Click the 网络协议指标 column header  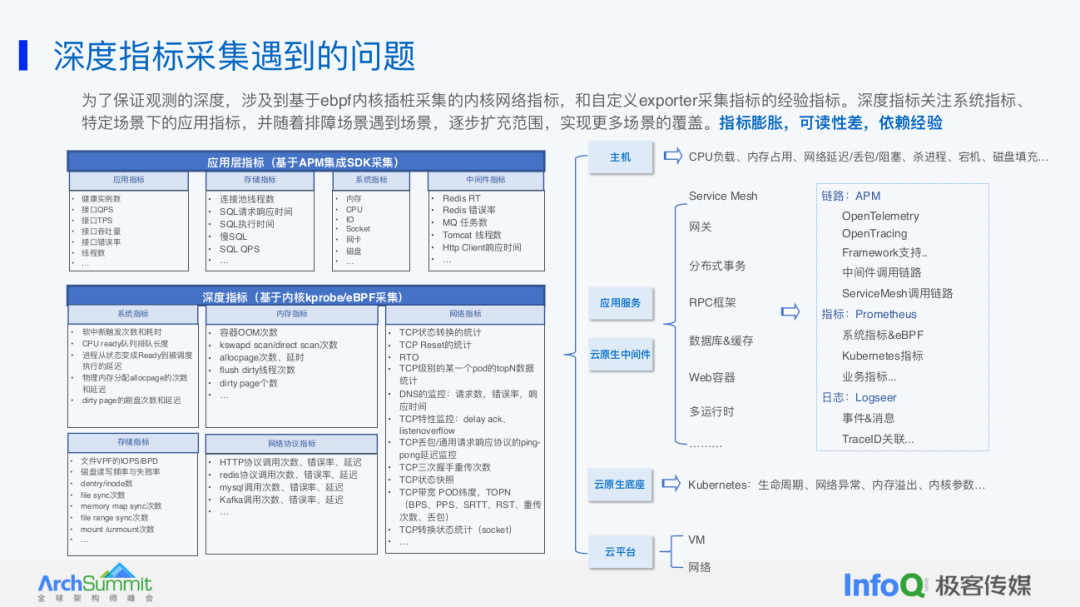(x=292, y=444)
